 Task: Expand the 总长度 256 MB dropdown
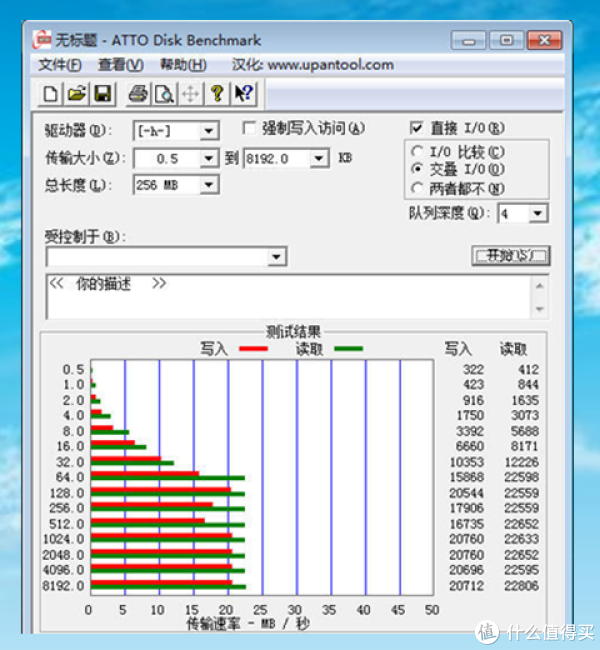209,185
